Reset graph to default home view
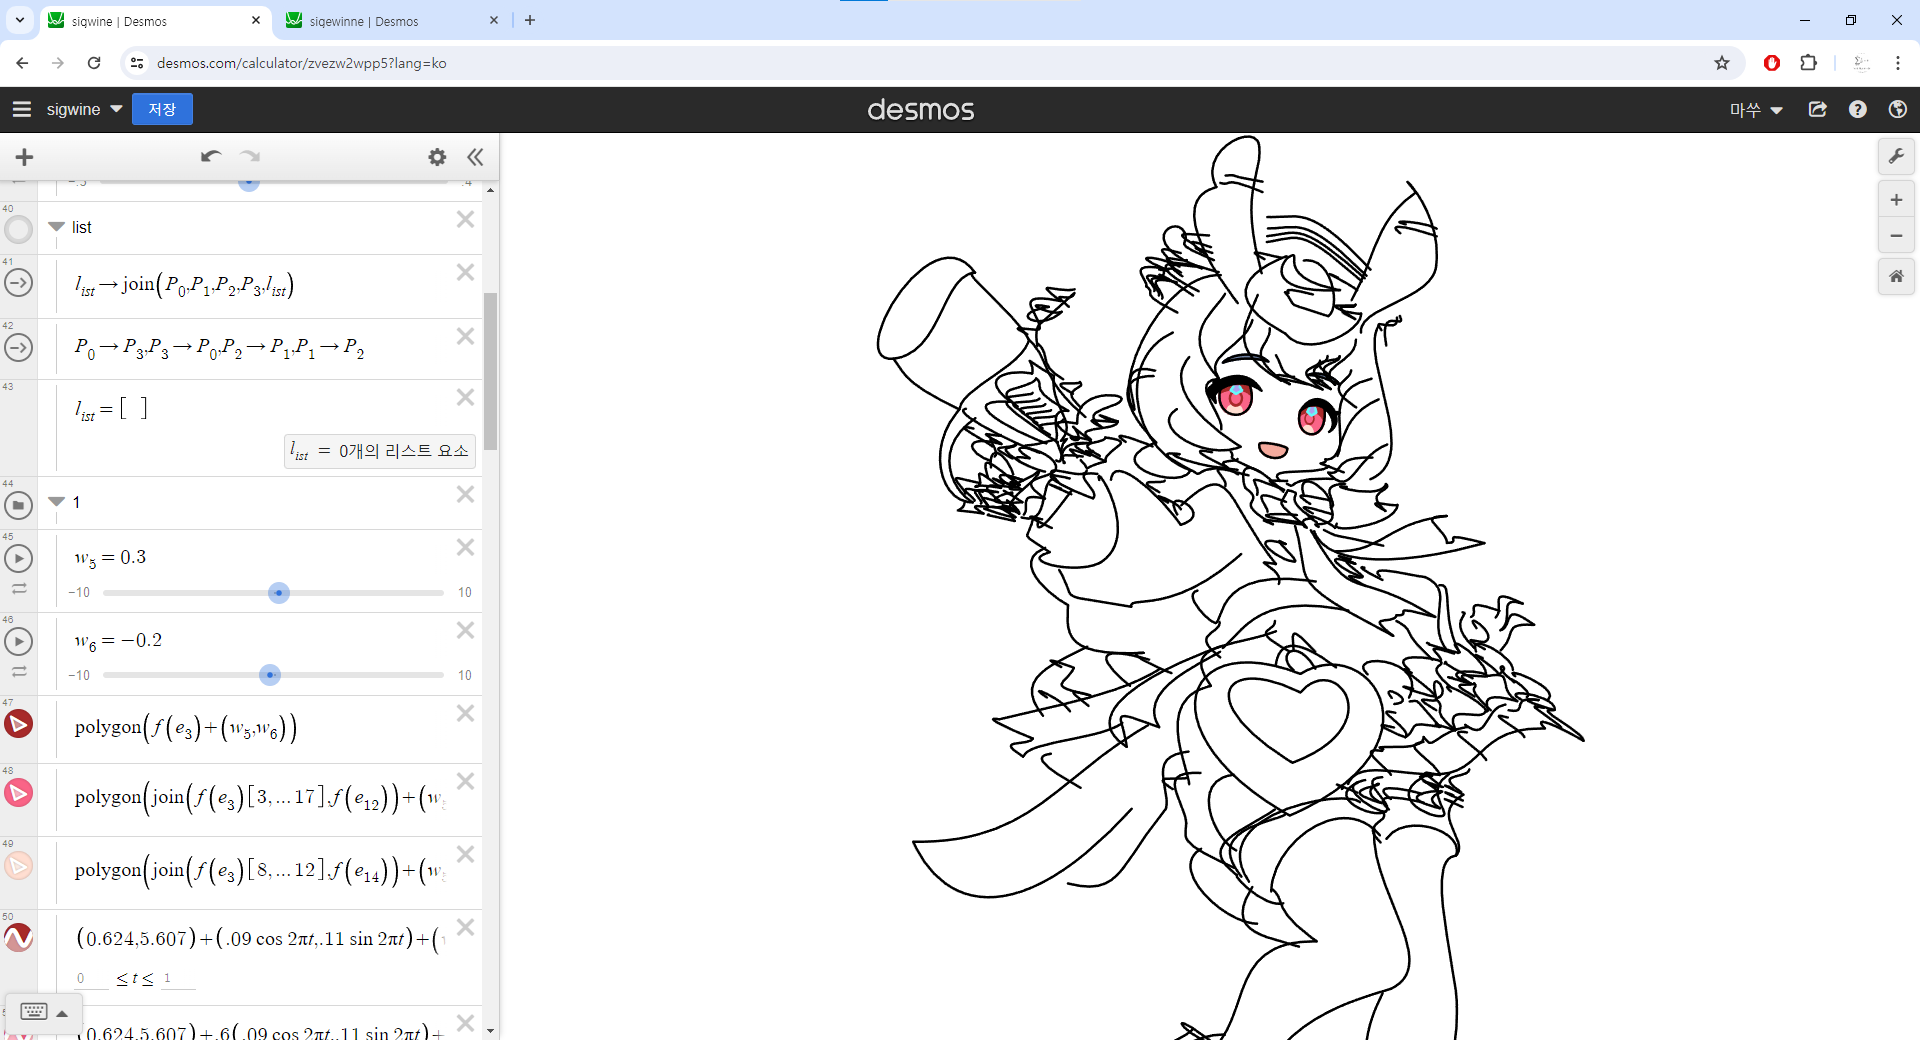Viewport: 1920px width, 1040px height. pos(1895,276)
